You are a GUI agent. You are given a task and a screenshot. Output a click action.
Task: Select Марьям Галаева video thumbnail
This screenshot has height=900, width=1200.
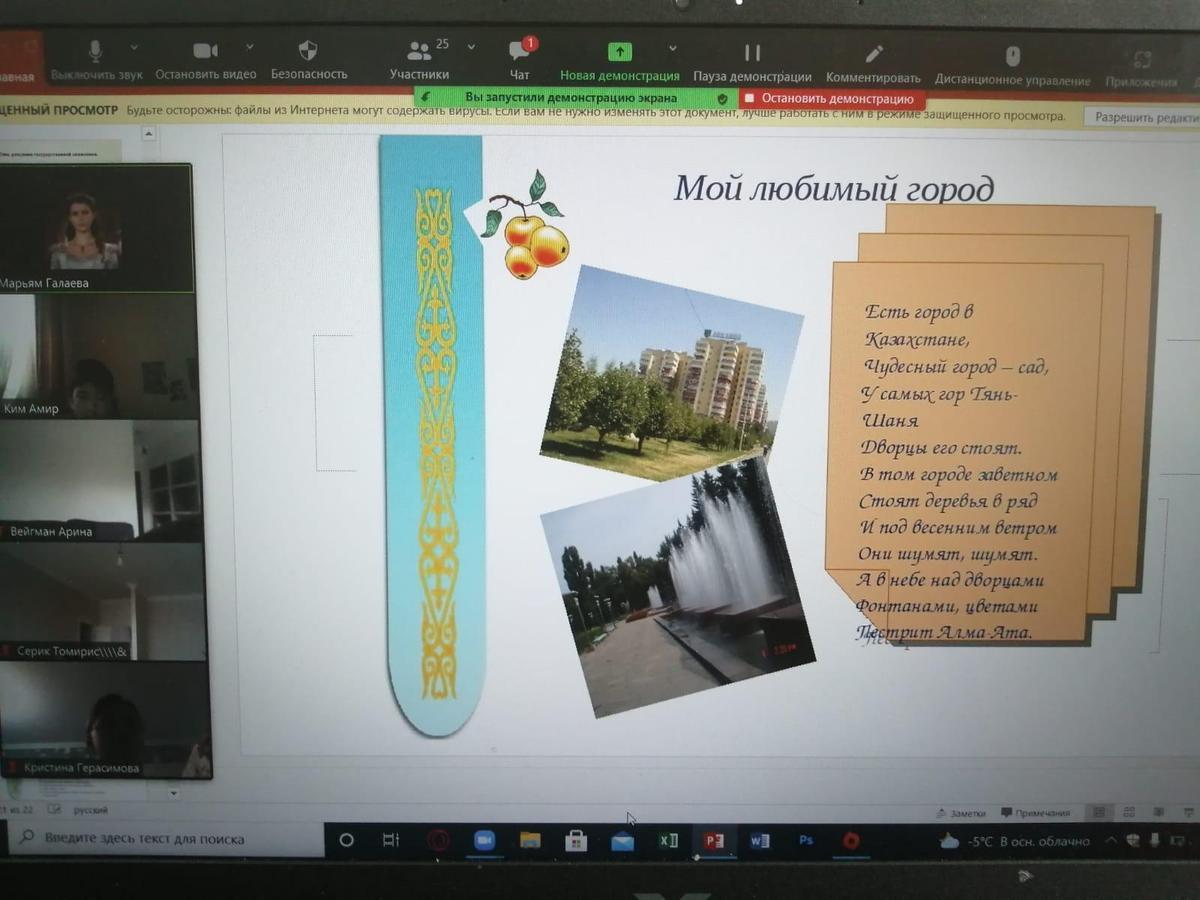point(95,228)
